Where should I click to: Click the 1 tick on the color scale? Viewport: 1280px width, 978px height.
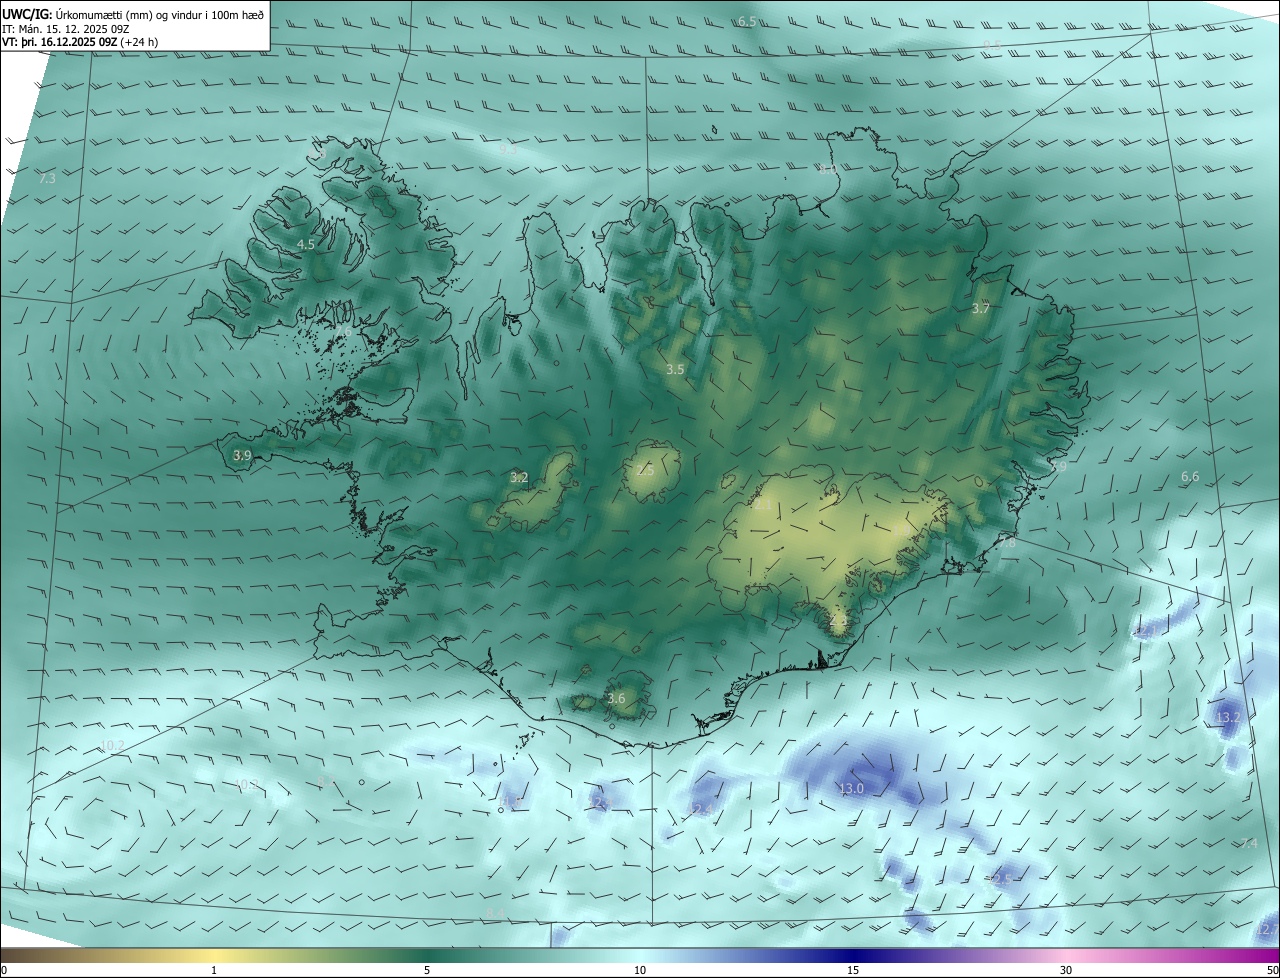(214, 970)
